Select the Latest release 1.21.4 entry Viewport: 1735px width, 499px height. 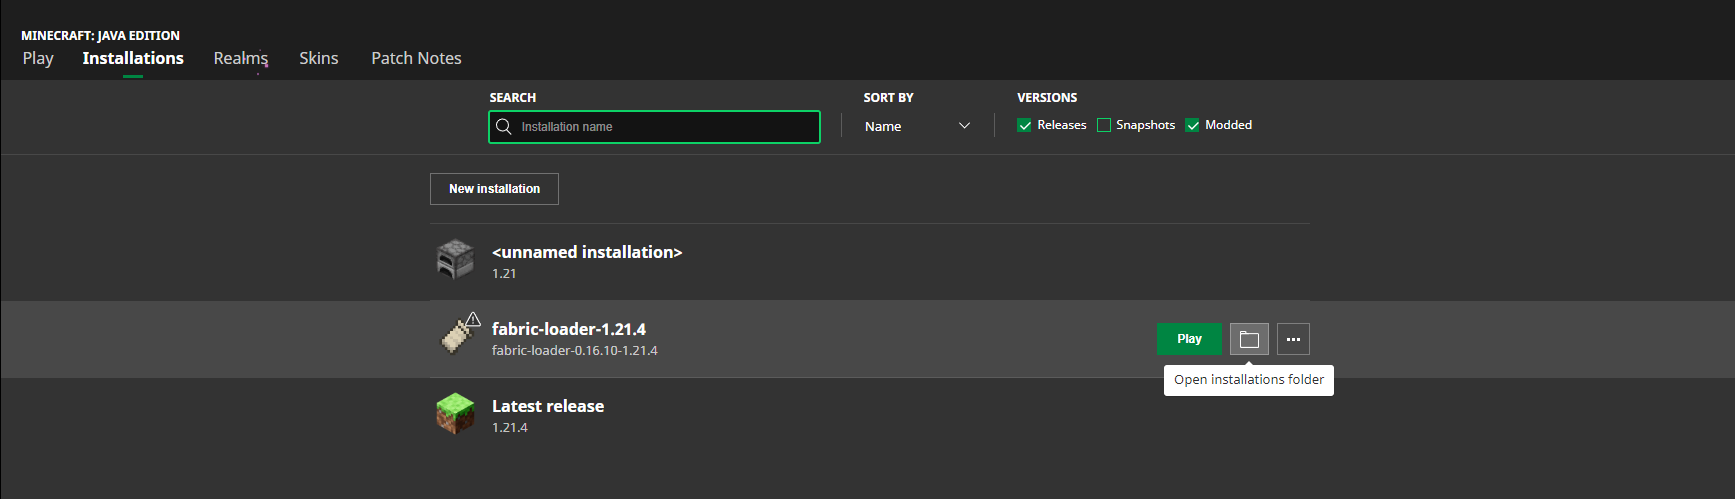point(548,415)
